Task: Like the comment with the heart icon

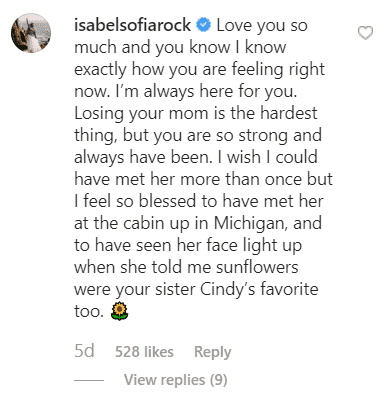Action: point(365,33)
